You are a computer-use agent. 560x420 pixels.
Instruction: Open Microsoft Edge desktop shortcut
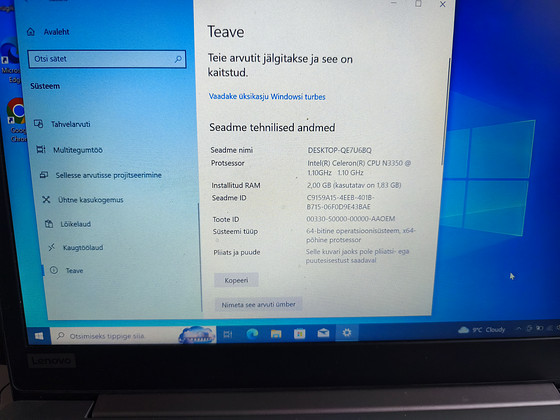point(10,62)
